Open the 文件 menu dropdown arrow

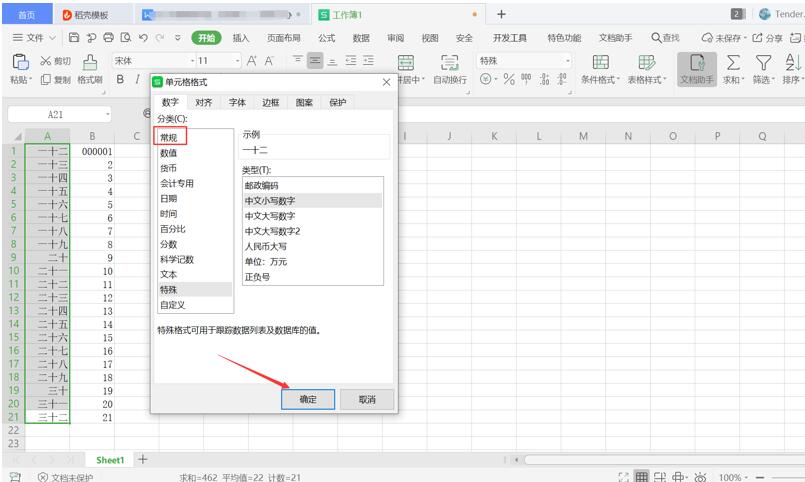tap(52, 38)
